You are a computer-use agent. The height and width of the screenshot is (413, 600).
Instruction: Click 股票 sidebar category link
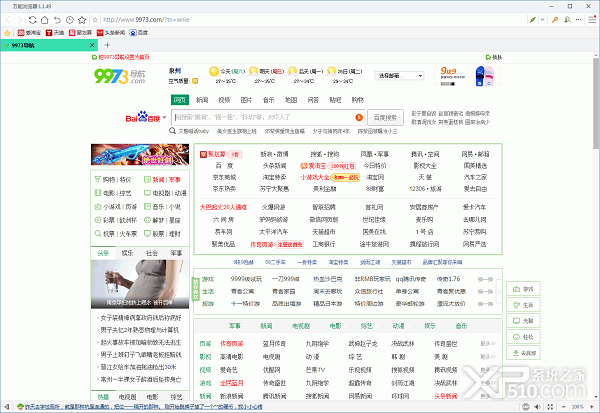(x=158, y=233)
